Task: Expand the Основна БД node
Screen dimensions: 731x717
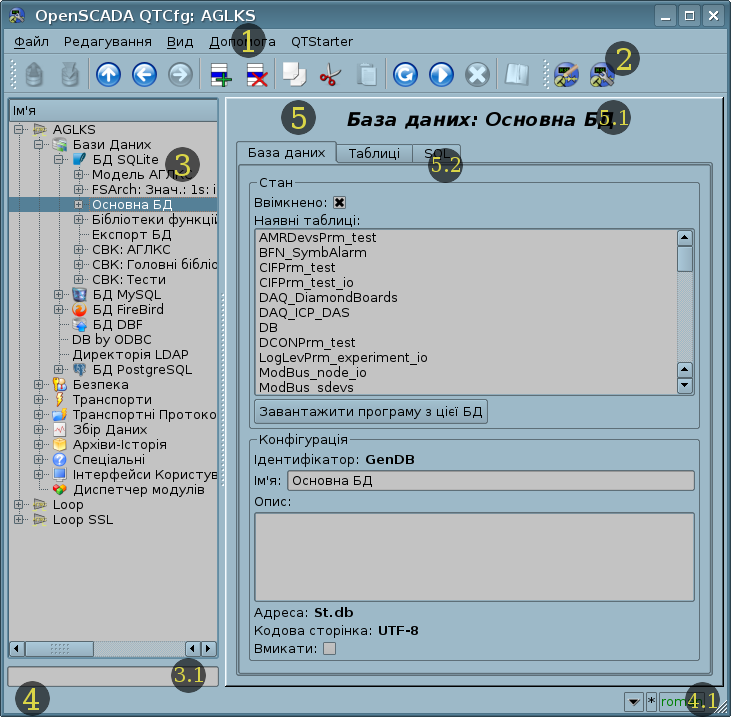Action: tap(79, 205)
